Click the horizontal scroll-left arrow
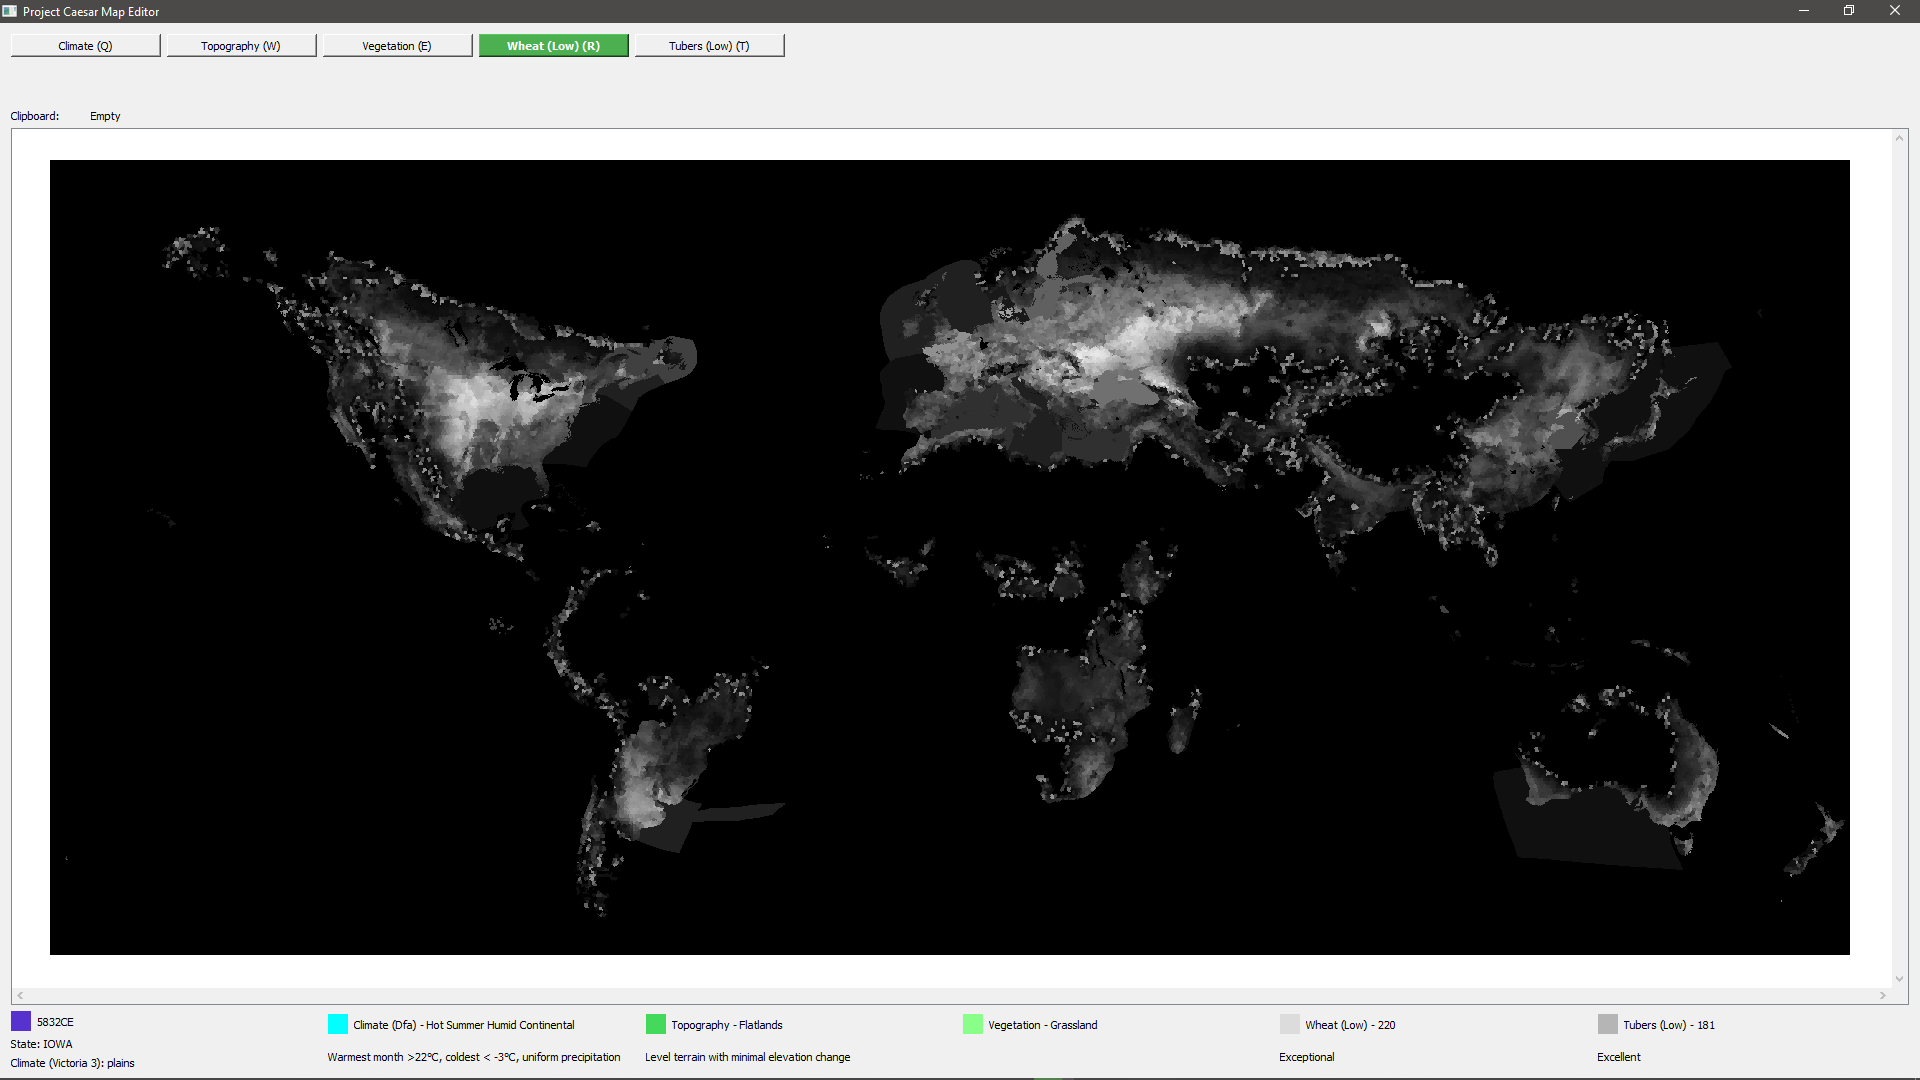 (x=20, y=995)
